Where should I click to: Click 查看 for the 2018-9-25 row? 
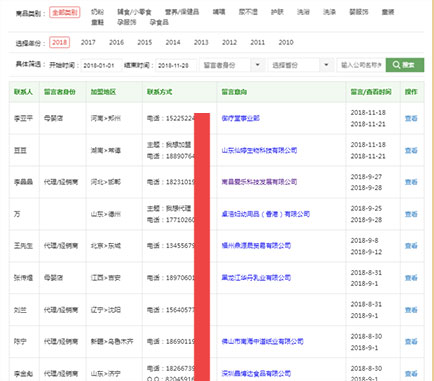tap(411, 214)
